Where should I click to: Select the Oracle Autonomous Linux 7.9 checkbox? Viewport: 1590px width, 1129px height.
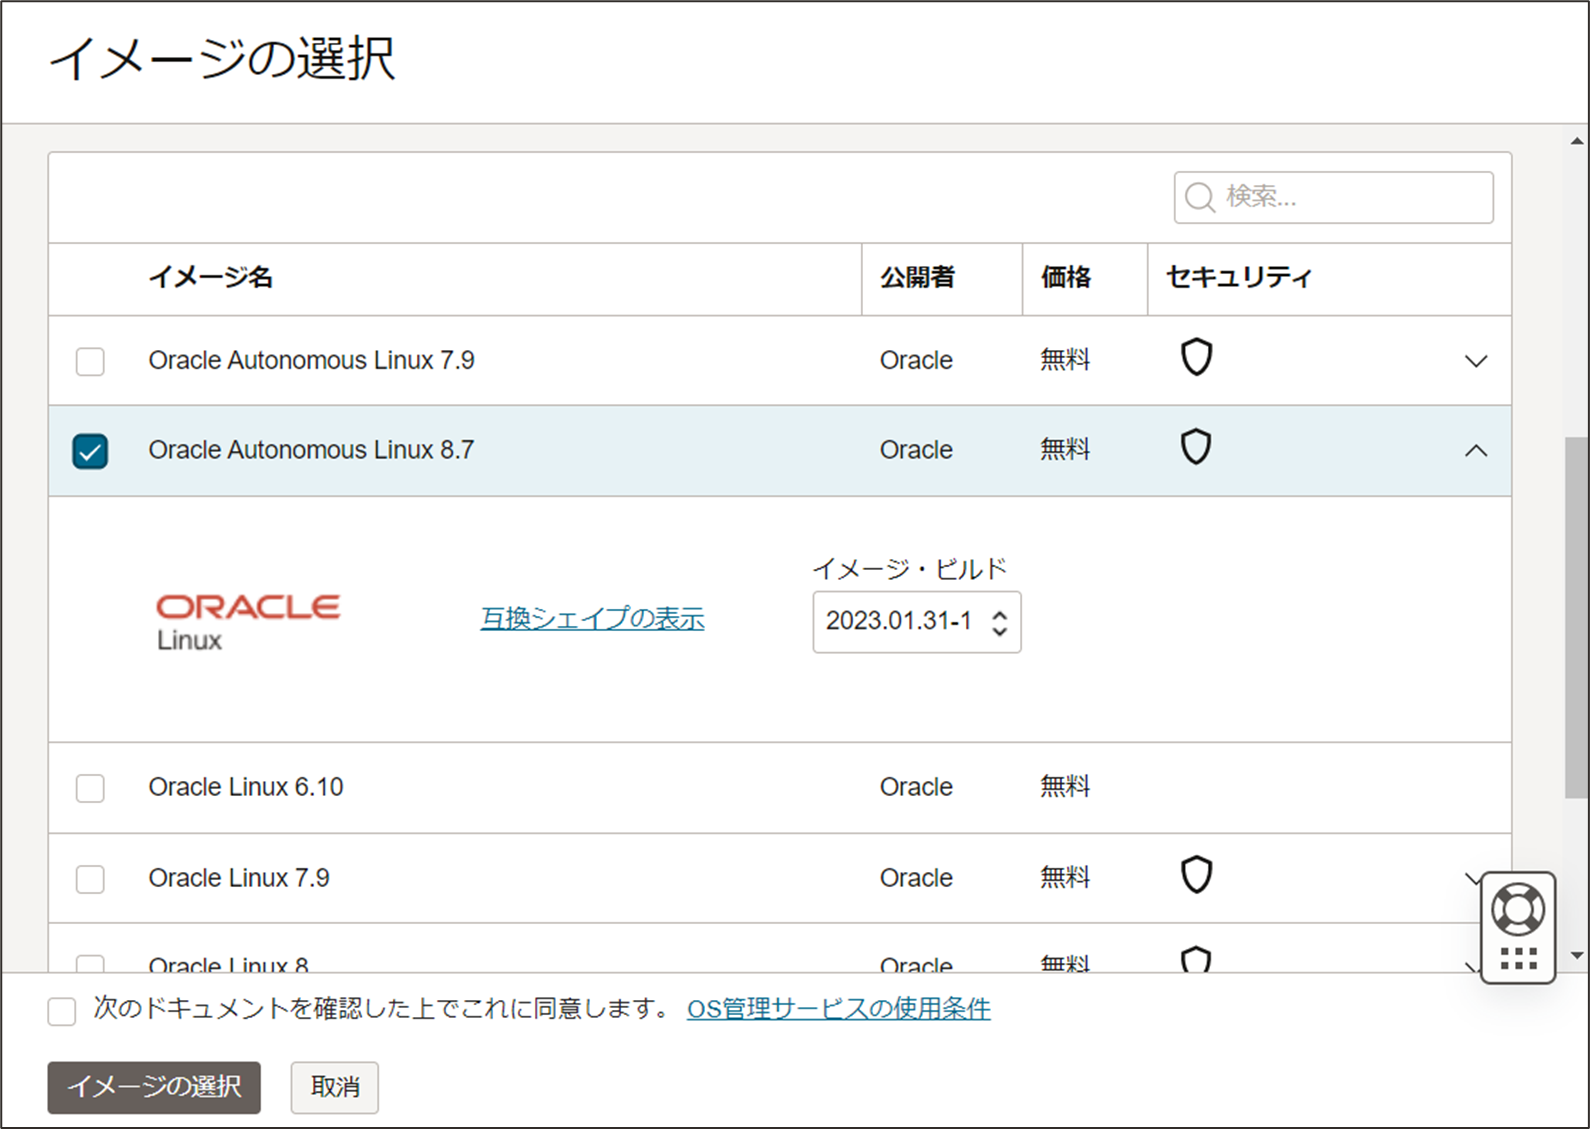pyautogui.click(x=90, y=361)
